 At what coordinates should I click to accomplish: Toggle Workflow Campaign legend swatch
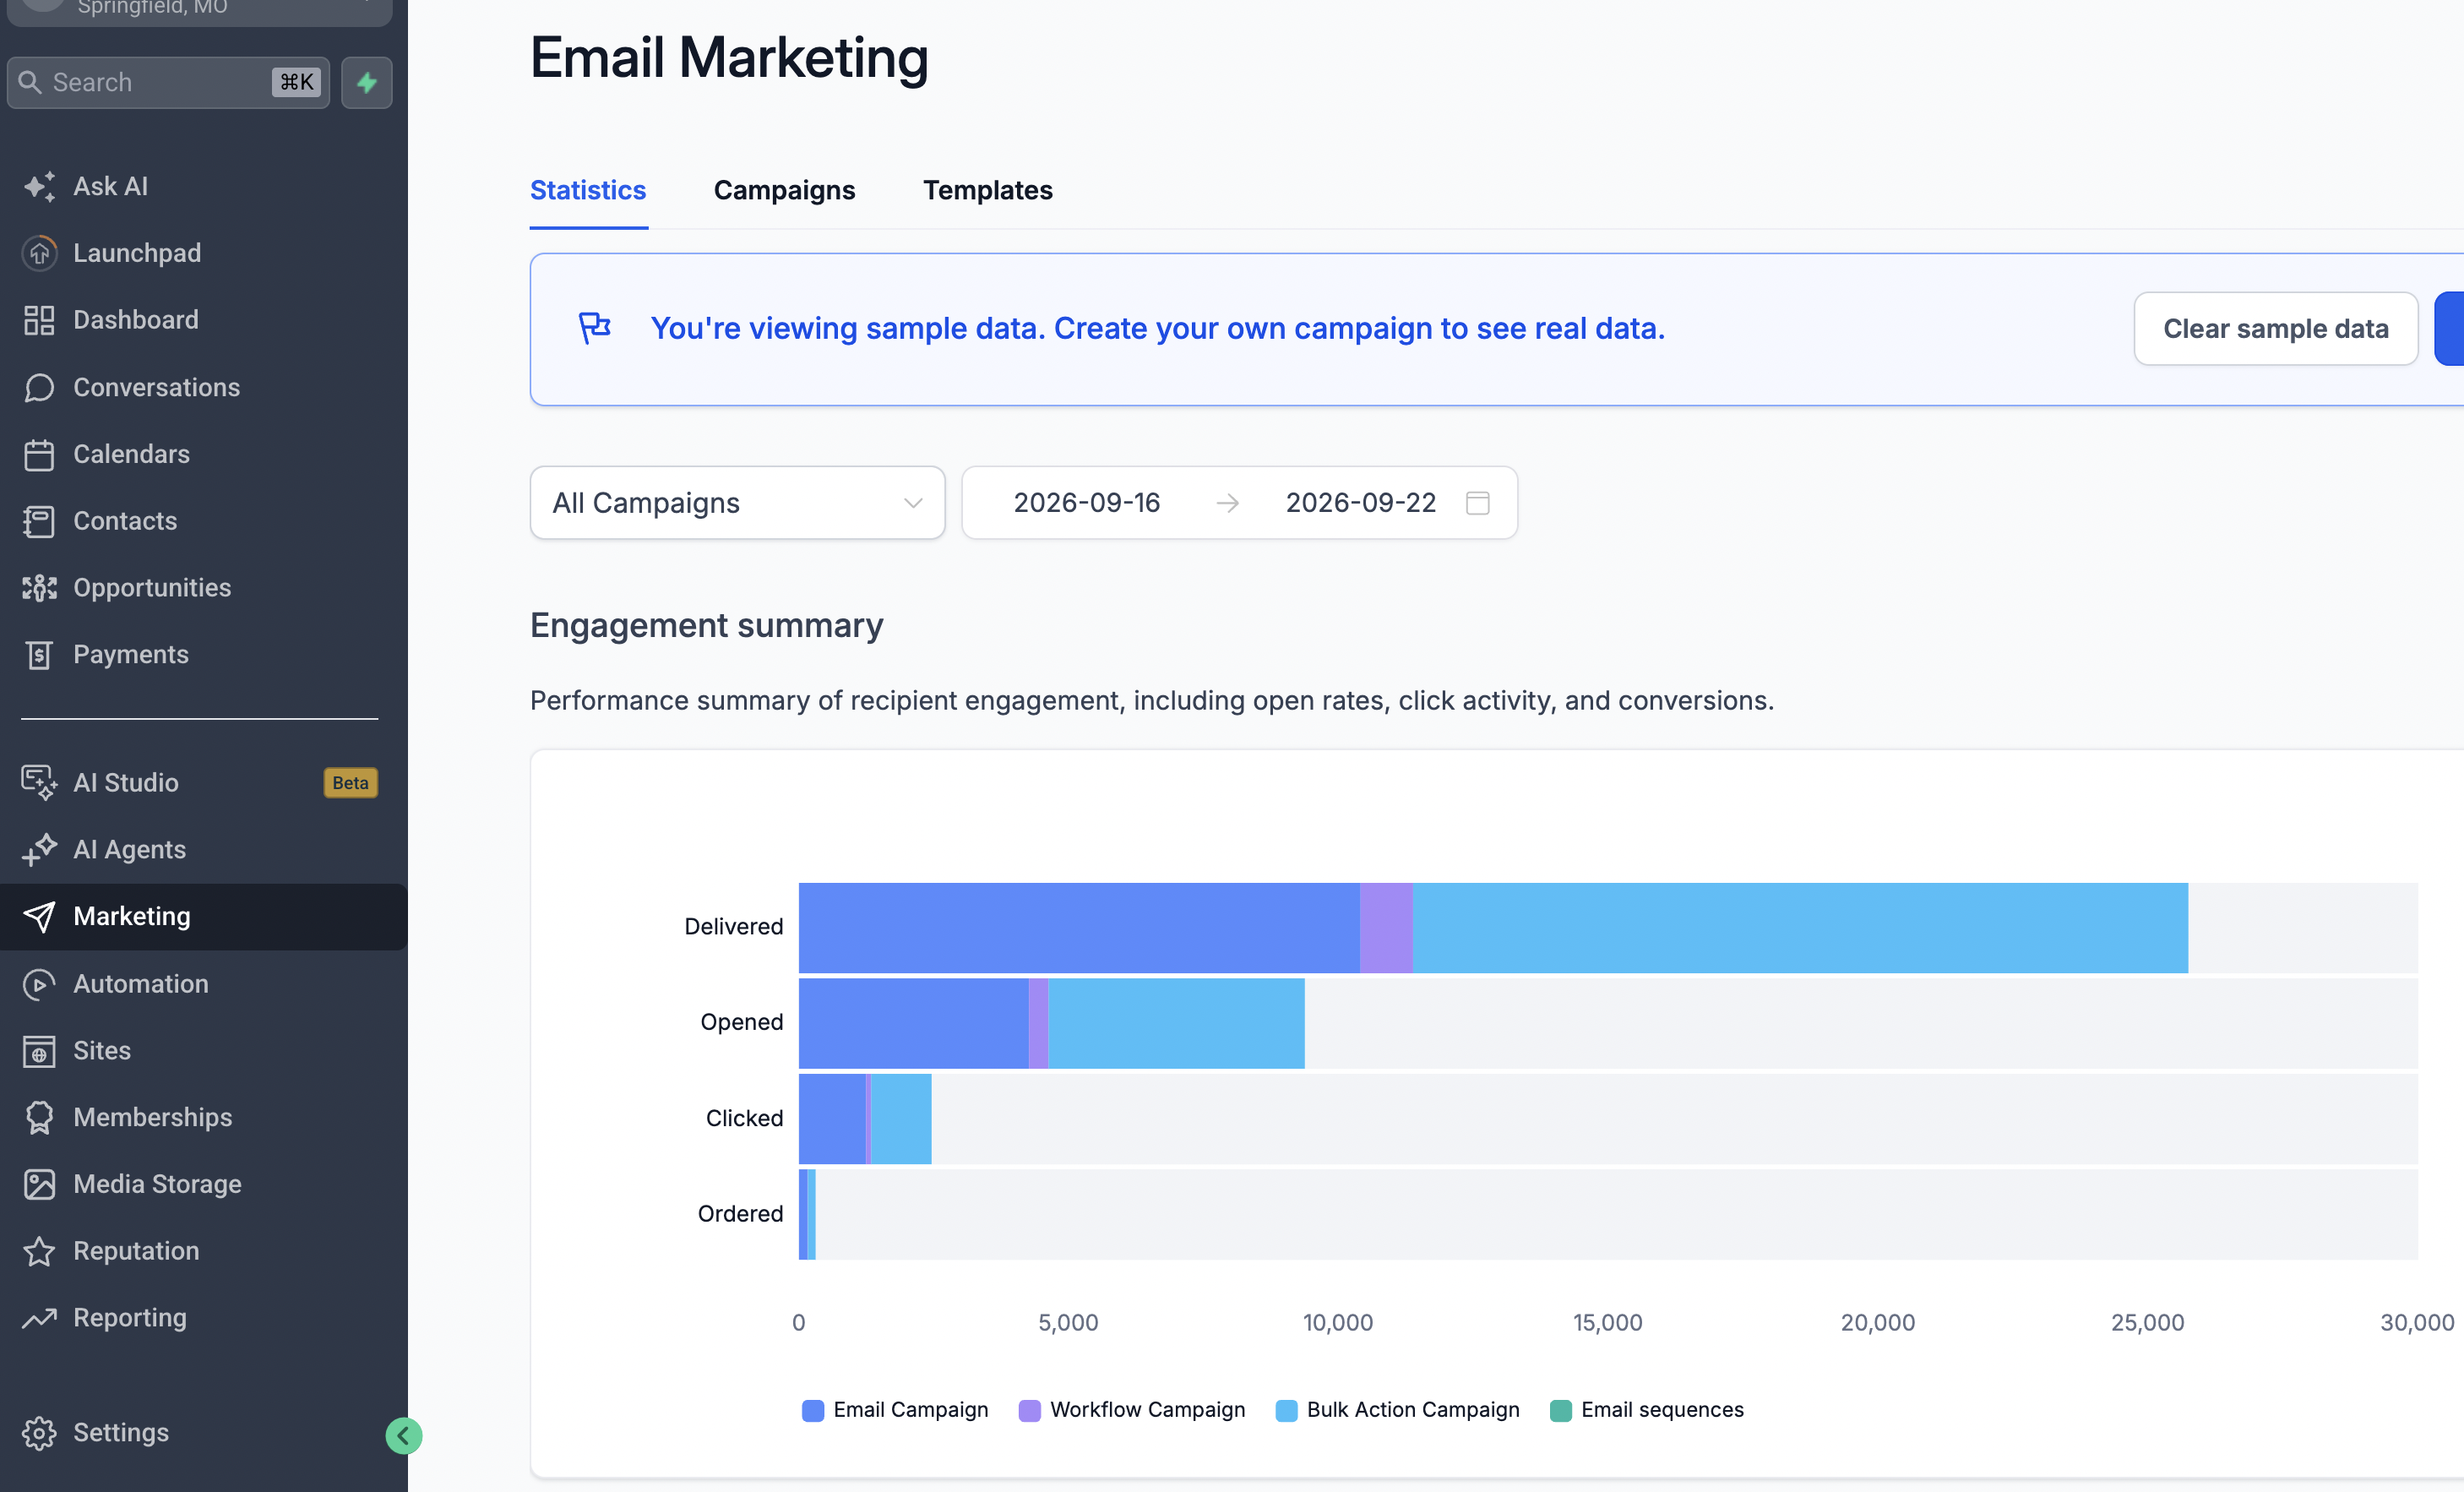click(x=1029, y=1410)
